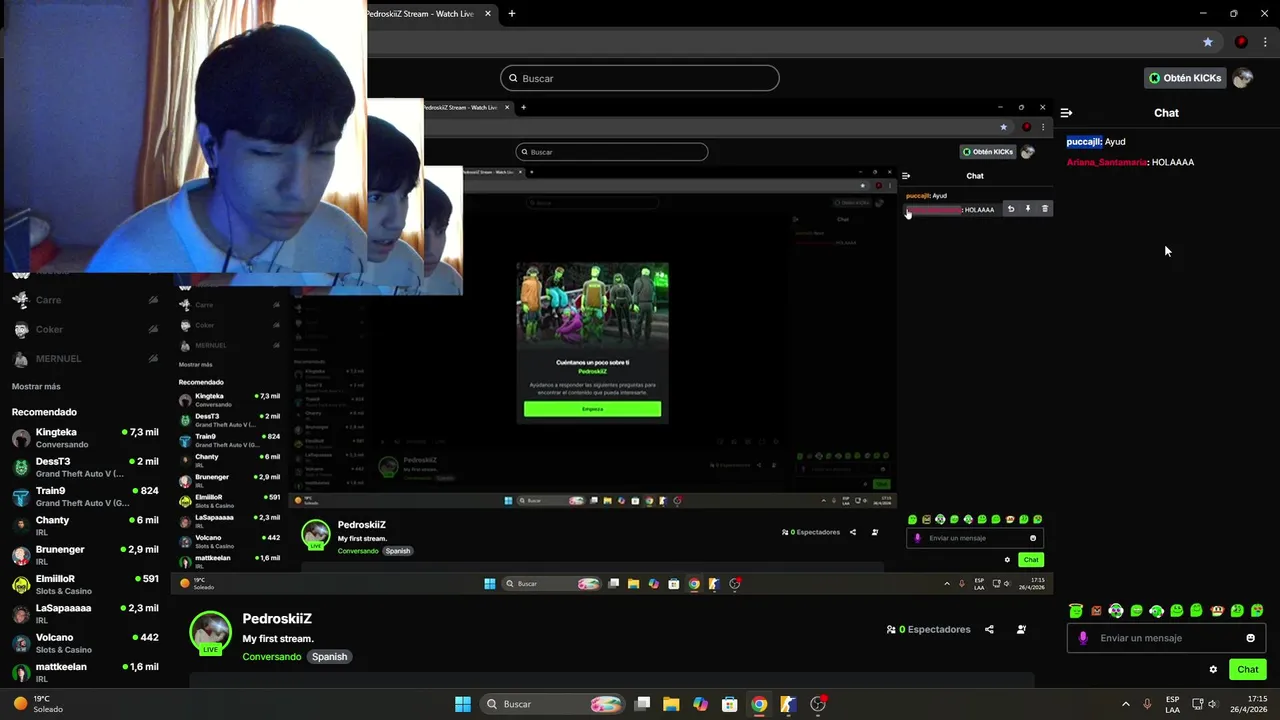The height and width of the screenshot is (720, 1280).
Task: Insert the heart-eyes green emote at the row end
Action: (1257, 610)
